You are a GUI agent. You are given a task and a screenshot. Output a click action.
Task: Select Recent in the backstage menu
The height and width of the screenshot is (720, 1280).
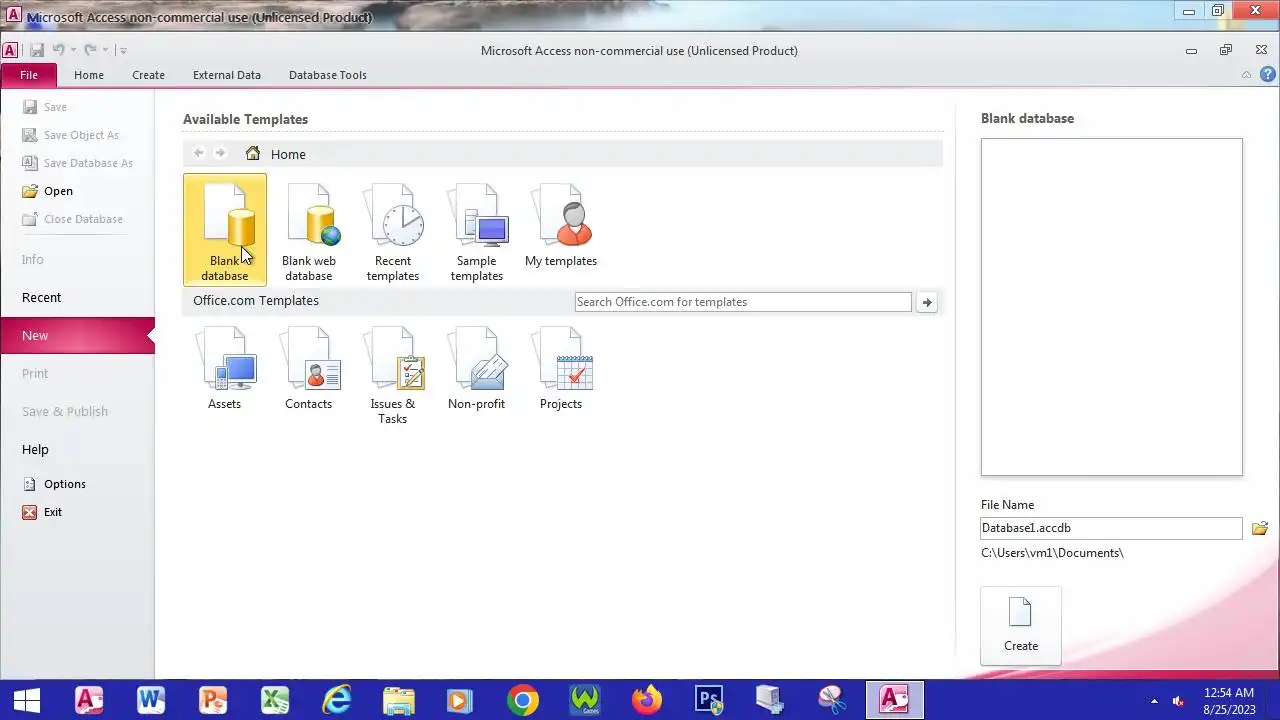point(77,298)
